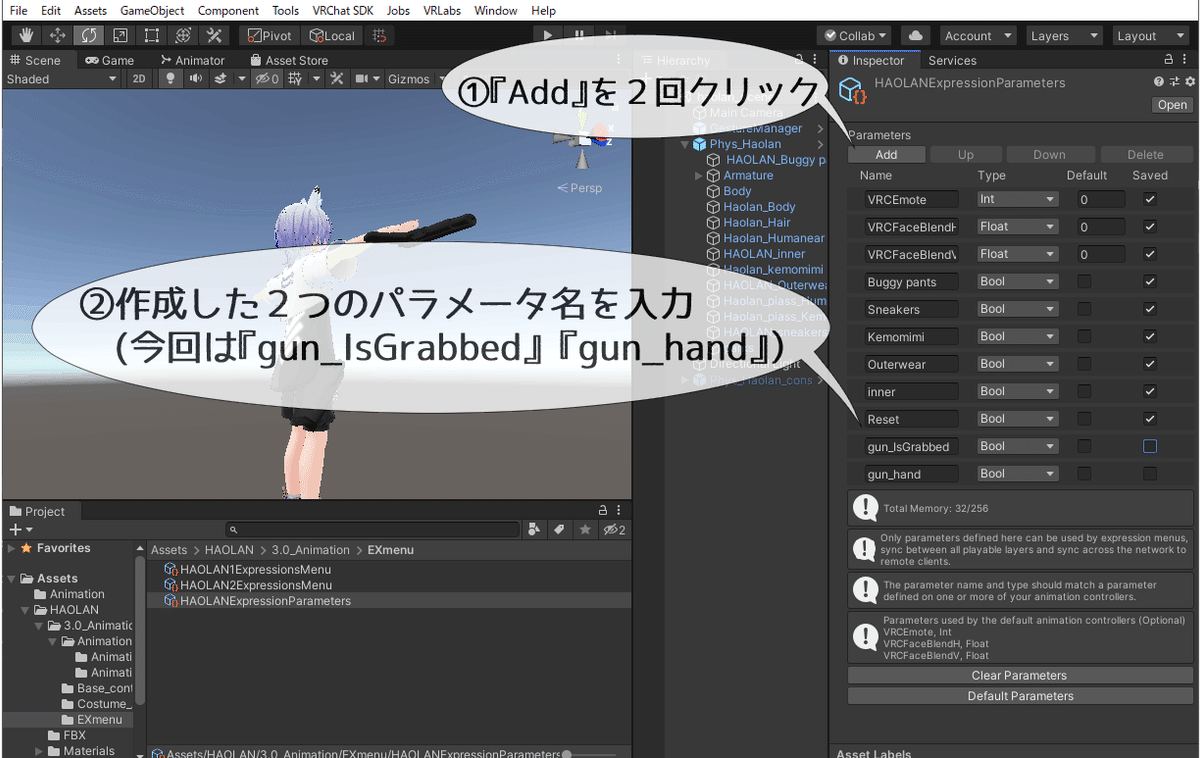The width and height of the screenshot is (1200, 758).
Task: Collapse HAOLAN folder in Project tree
Action: 26,609
